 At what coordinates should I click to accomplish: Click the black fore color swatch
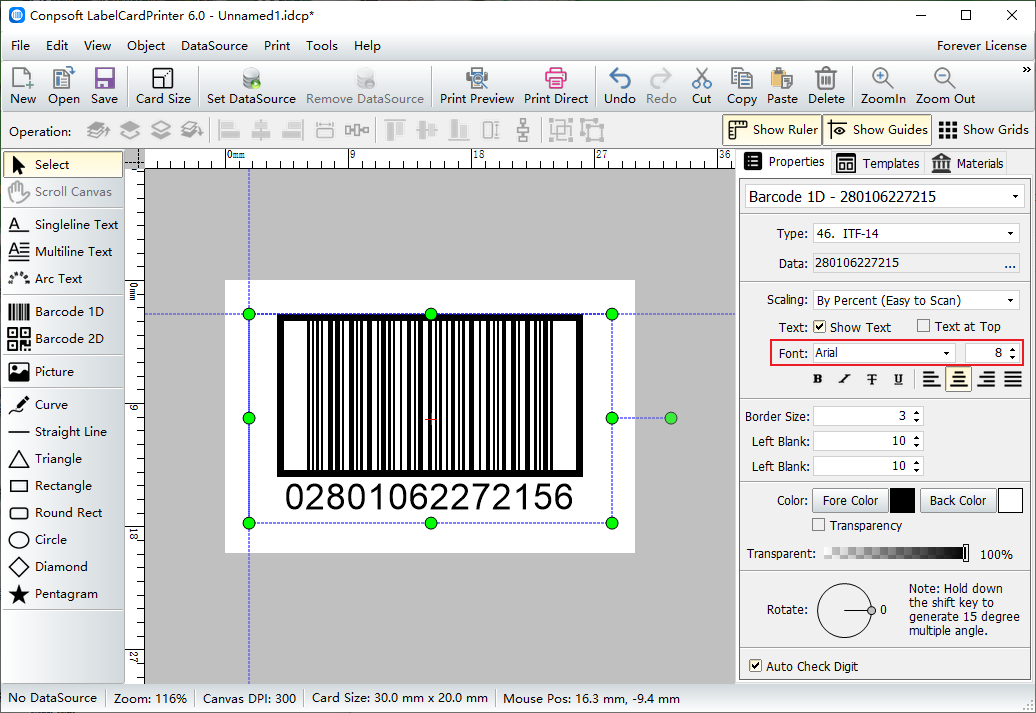click(902, 501)
